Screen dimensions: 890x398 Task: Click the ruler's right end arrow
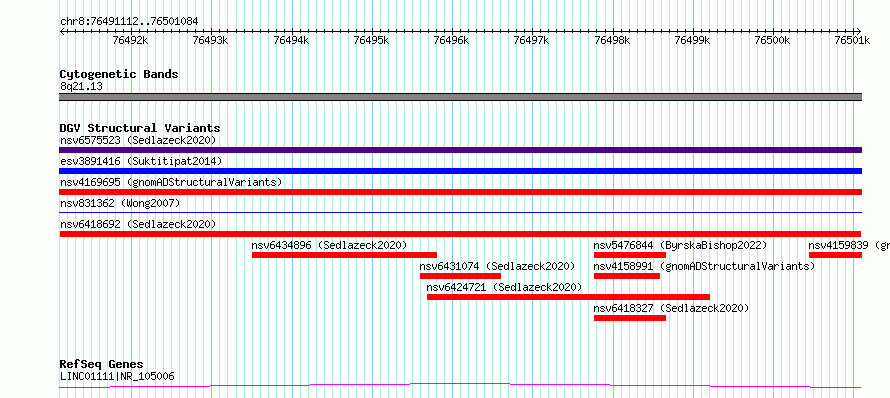pos(859,31)
